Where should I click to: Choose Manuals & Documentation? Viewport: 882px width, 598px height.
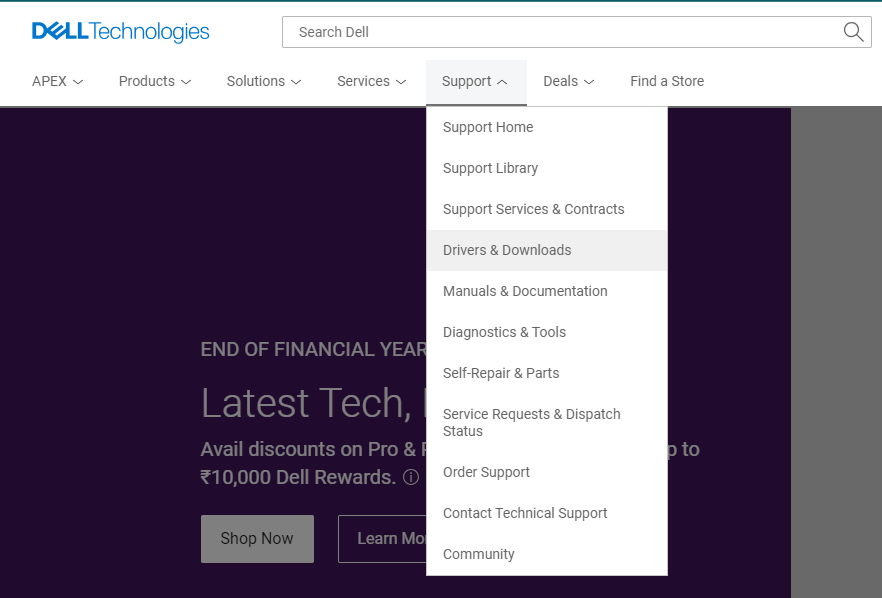click(x=525, y=291)
